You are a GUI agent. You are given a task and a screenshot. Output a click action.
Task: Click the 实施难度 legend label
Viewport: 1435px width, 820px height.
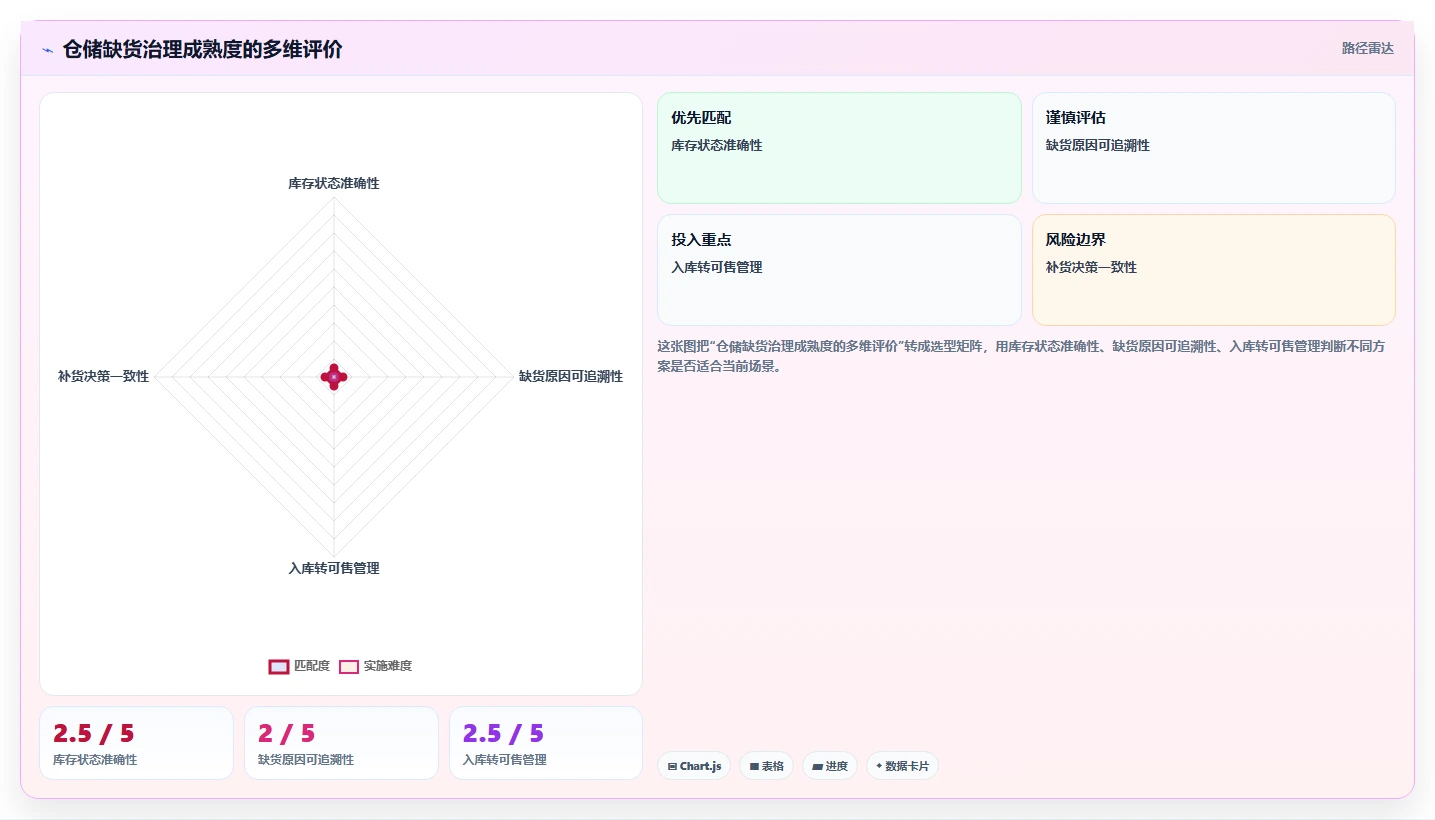pos(388,666)
